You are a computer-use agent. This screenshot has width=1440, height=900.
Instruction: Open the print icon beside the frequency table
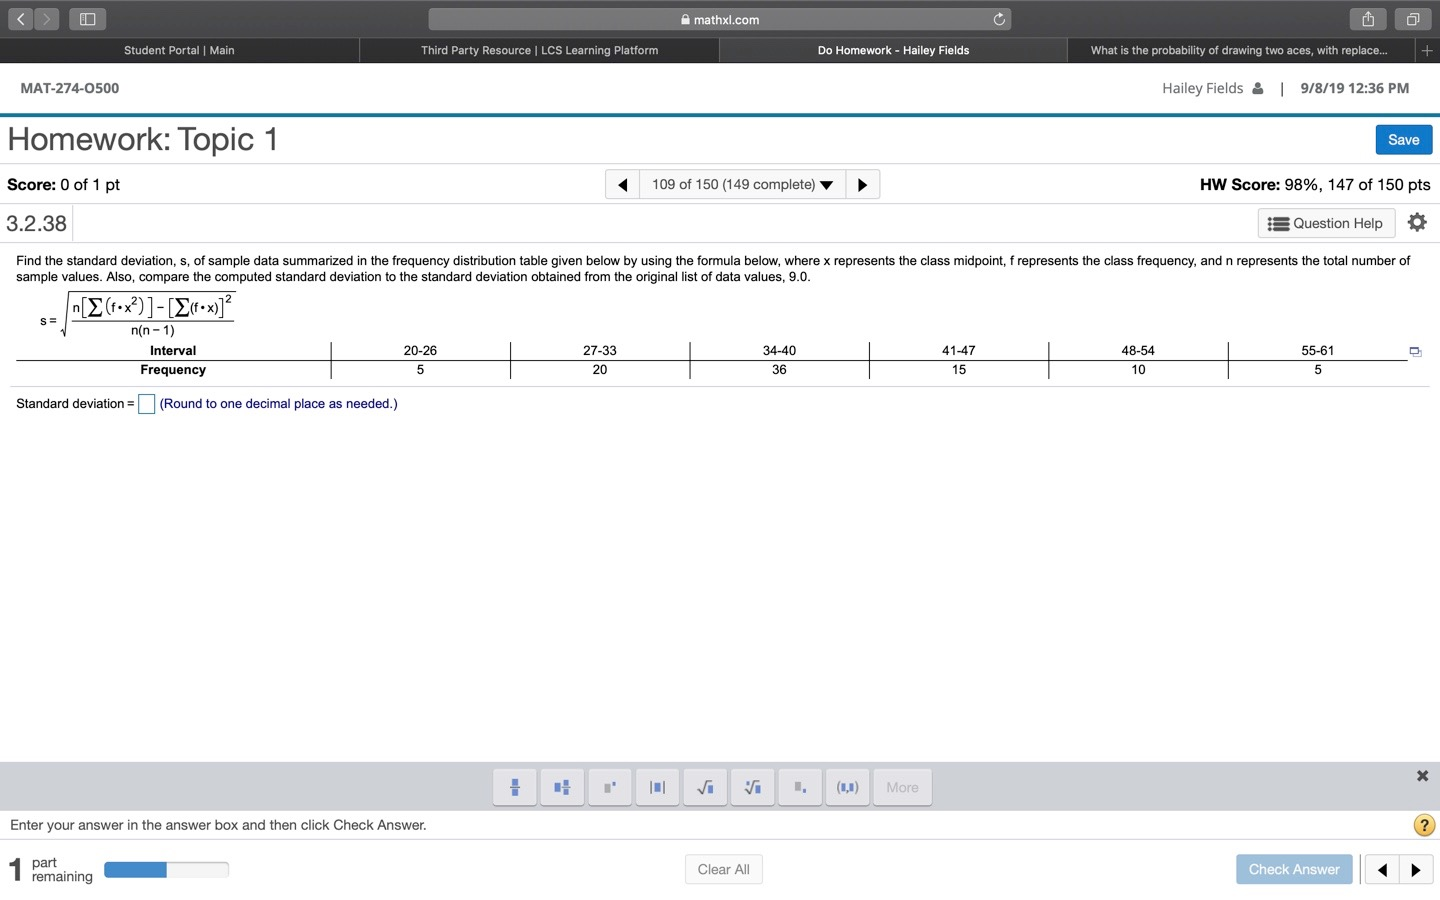point(1415,351)
